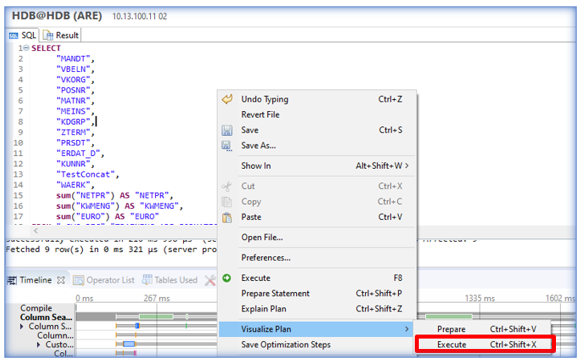
Task: Click the Copy pages icon
Action: point(226,202)
